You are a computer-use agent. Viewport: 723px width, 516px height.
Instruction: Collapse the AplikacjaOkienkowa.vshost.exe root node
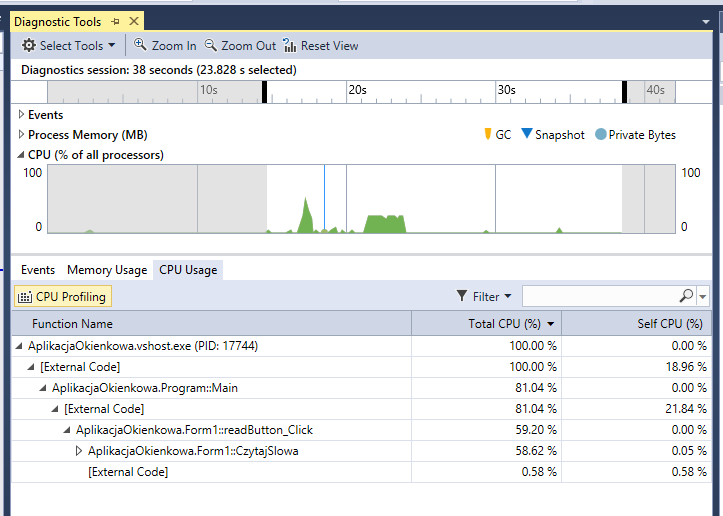click(20, 346)
